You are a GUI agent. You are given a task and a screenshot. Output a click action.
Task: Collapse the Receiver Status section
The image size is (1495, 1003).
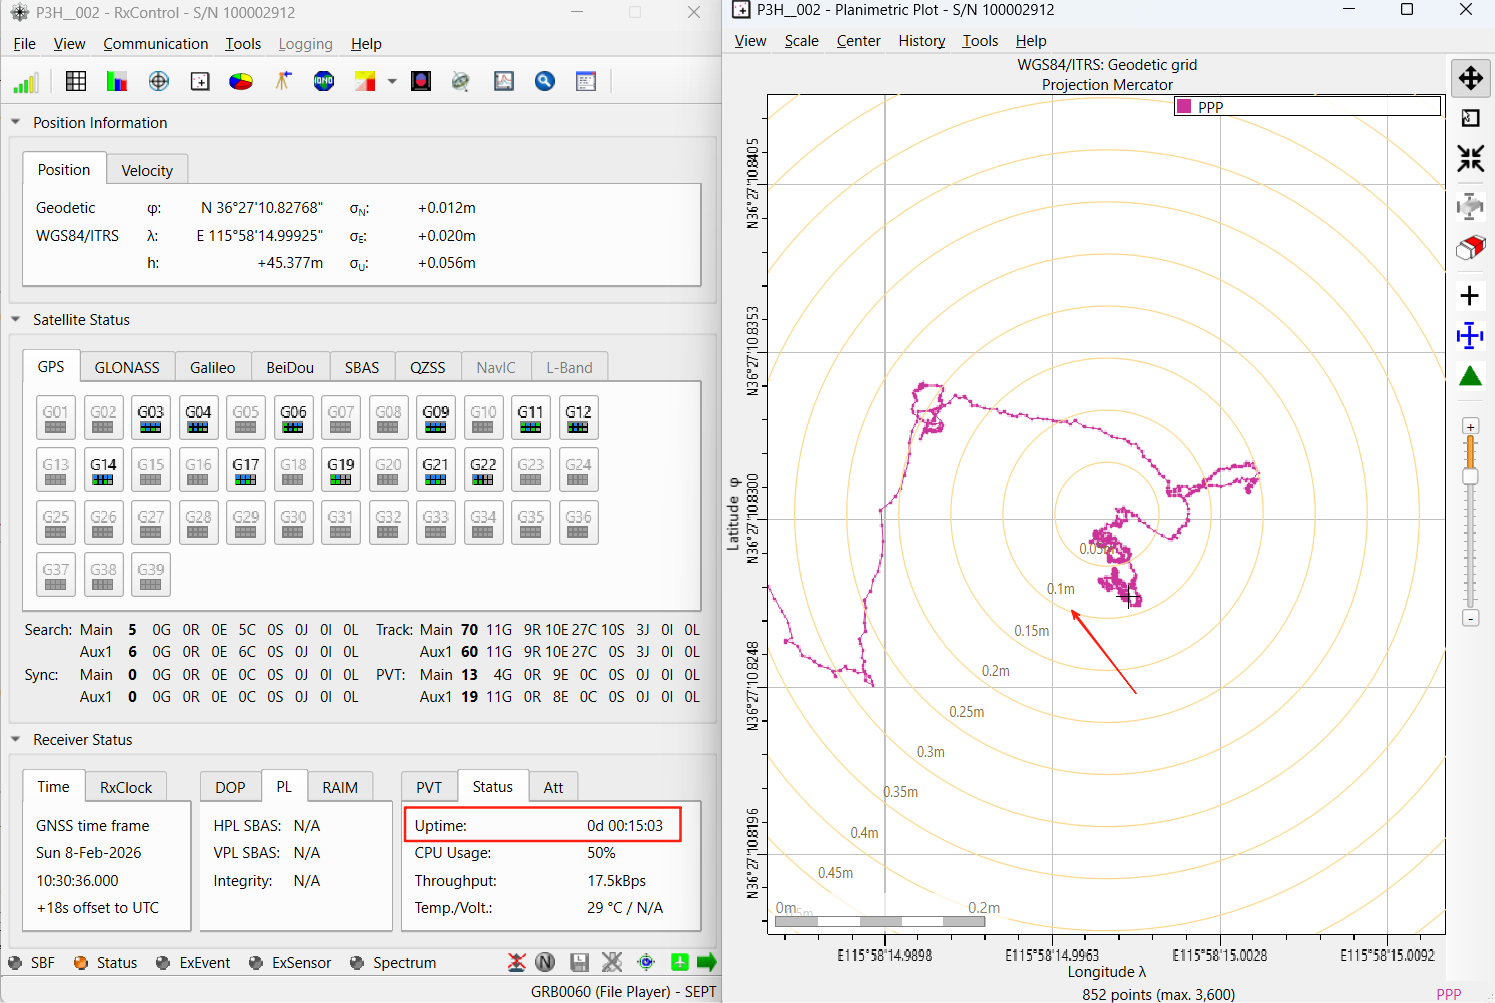[x=16, y=740]
